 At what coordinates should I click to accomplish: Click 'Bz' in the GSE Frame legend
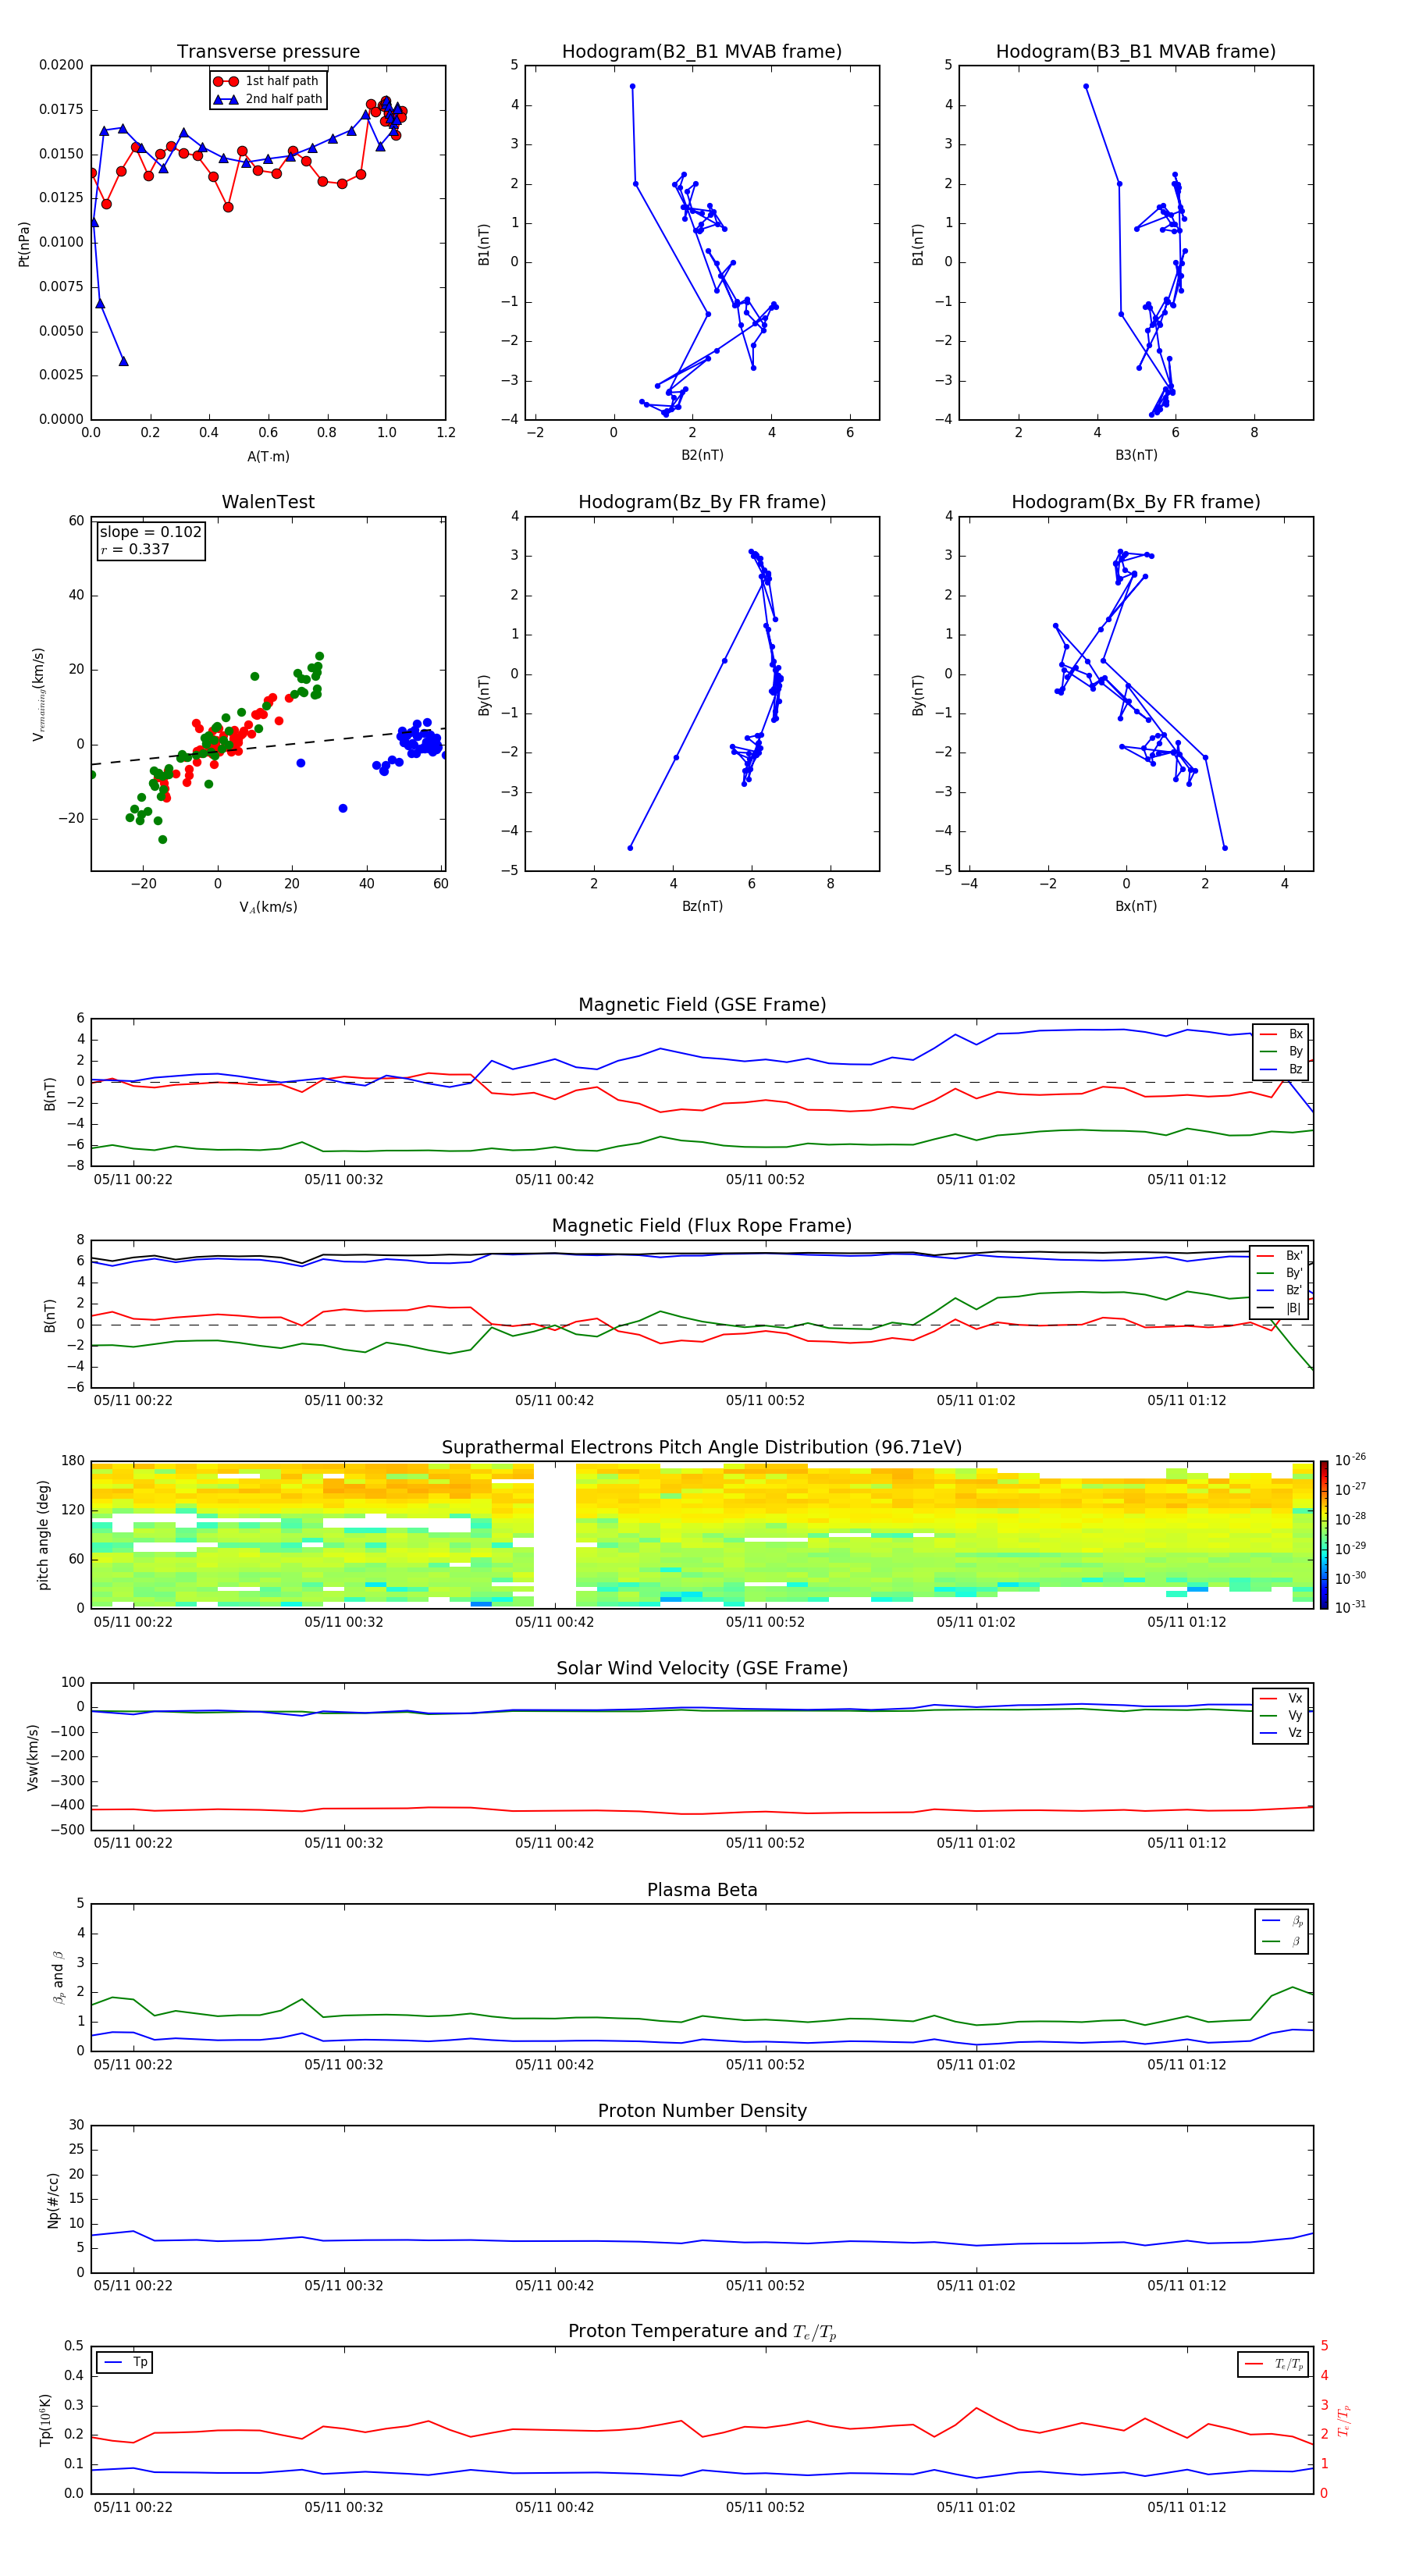coord(1281,1069)
